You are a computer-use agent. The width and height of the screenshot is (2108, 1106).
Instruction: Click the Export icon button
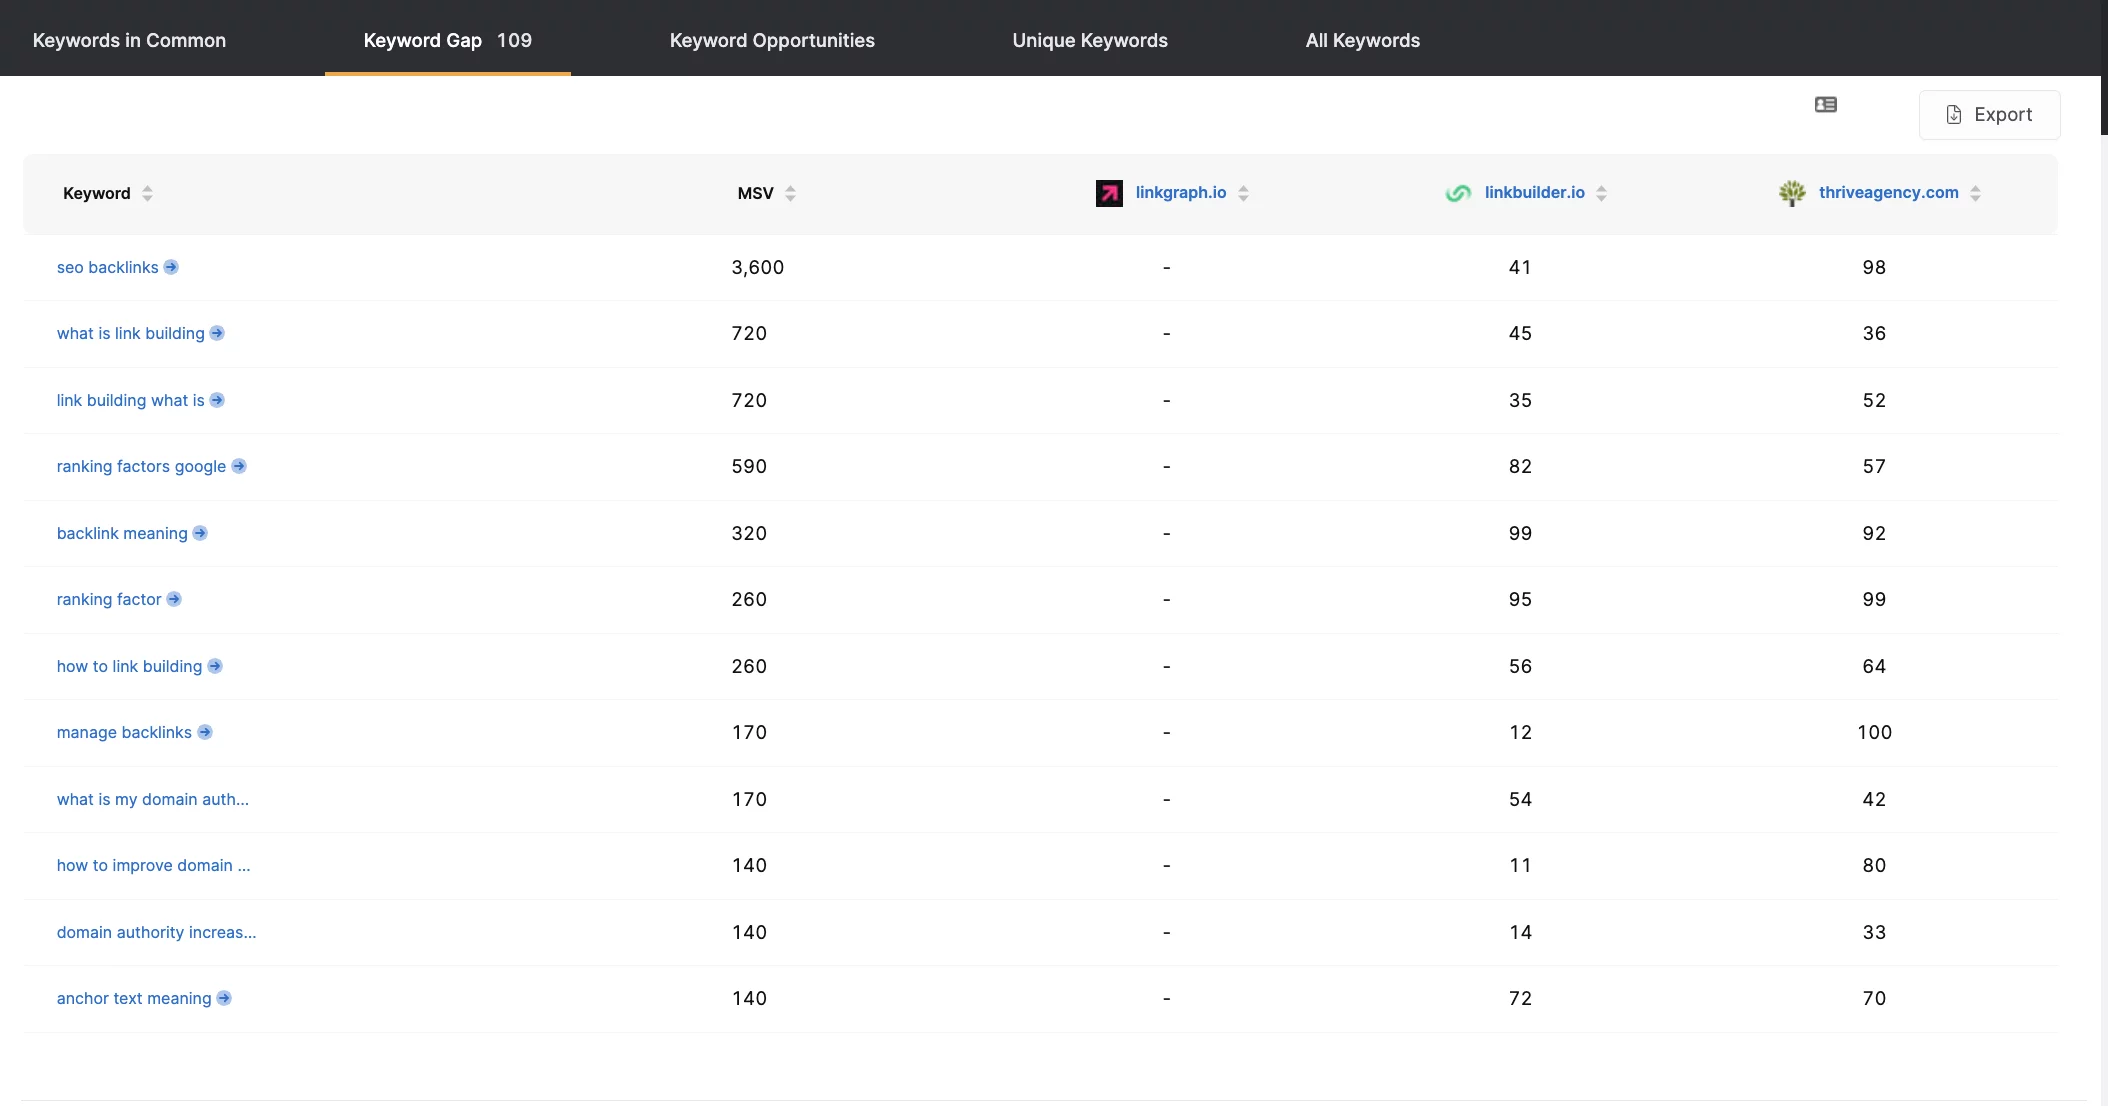pos(1989,113)
